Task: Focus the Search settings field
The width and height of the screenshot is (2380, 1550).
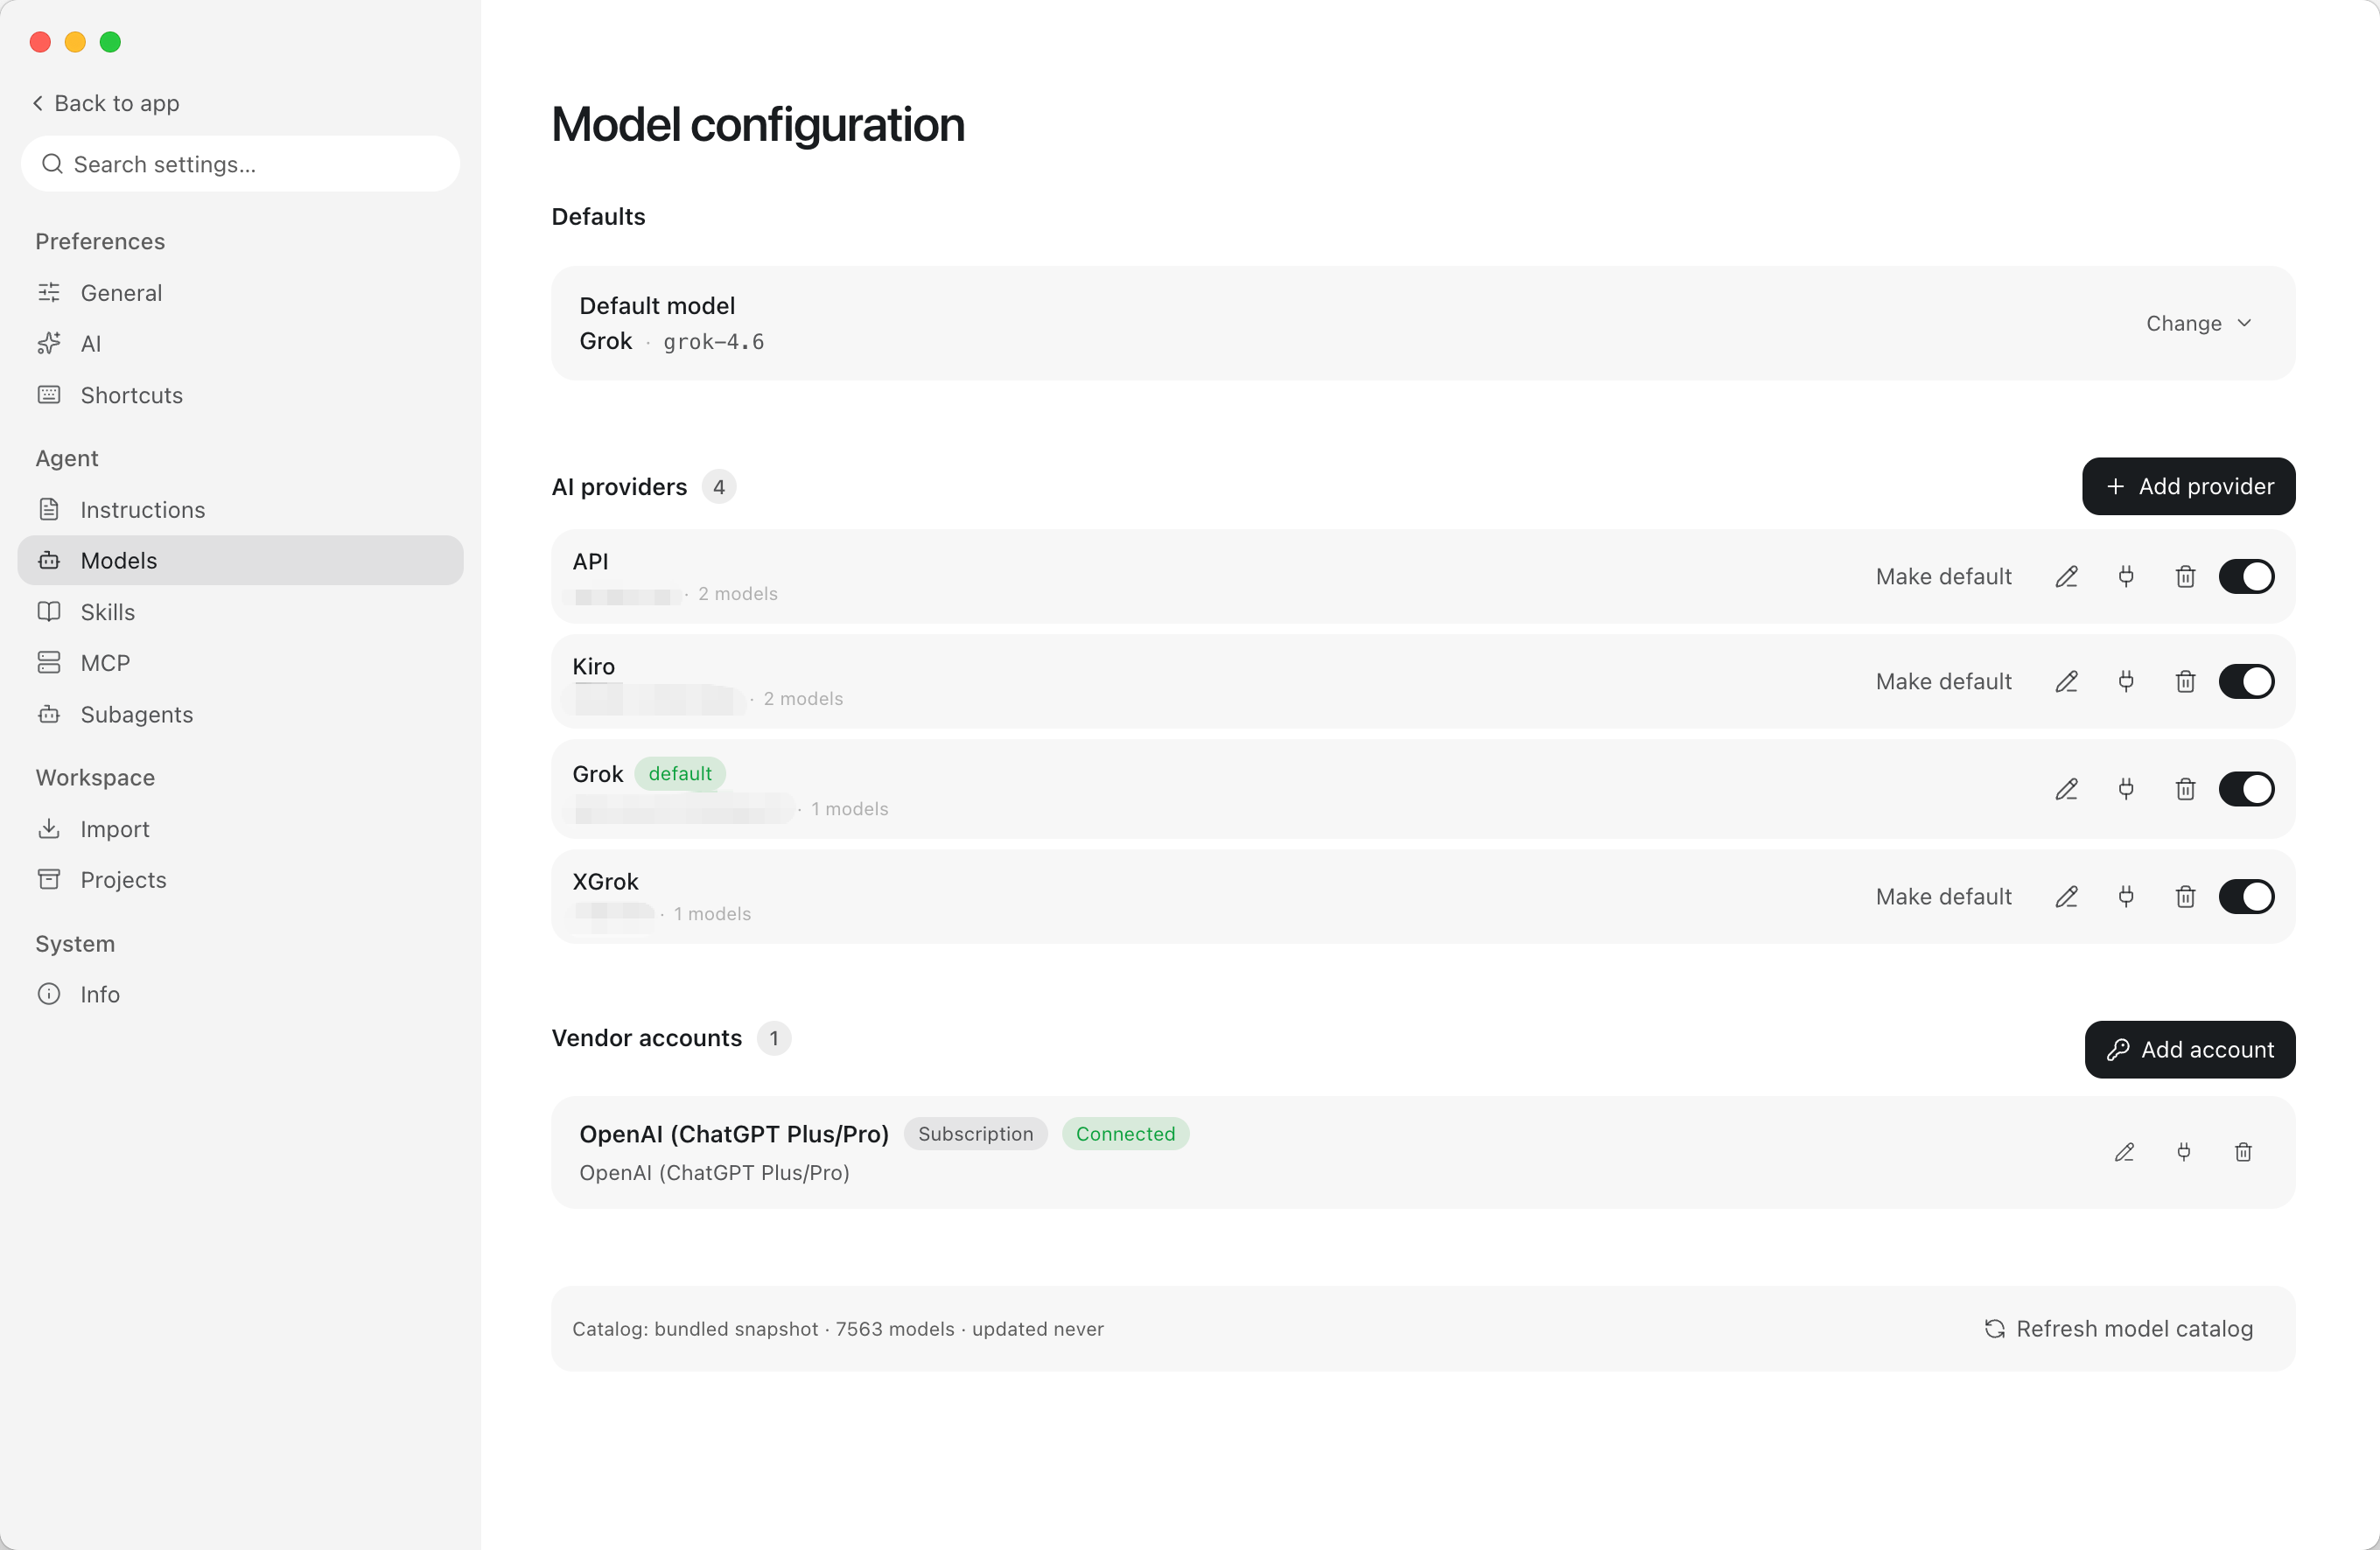Action: 240,164
